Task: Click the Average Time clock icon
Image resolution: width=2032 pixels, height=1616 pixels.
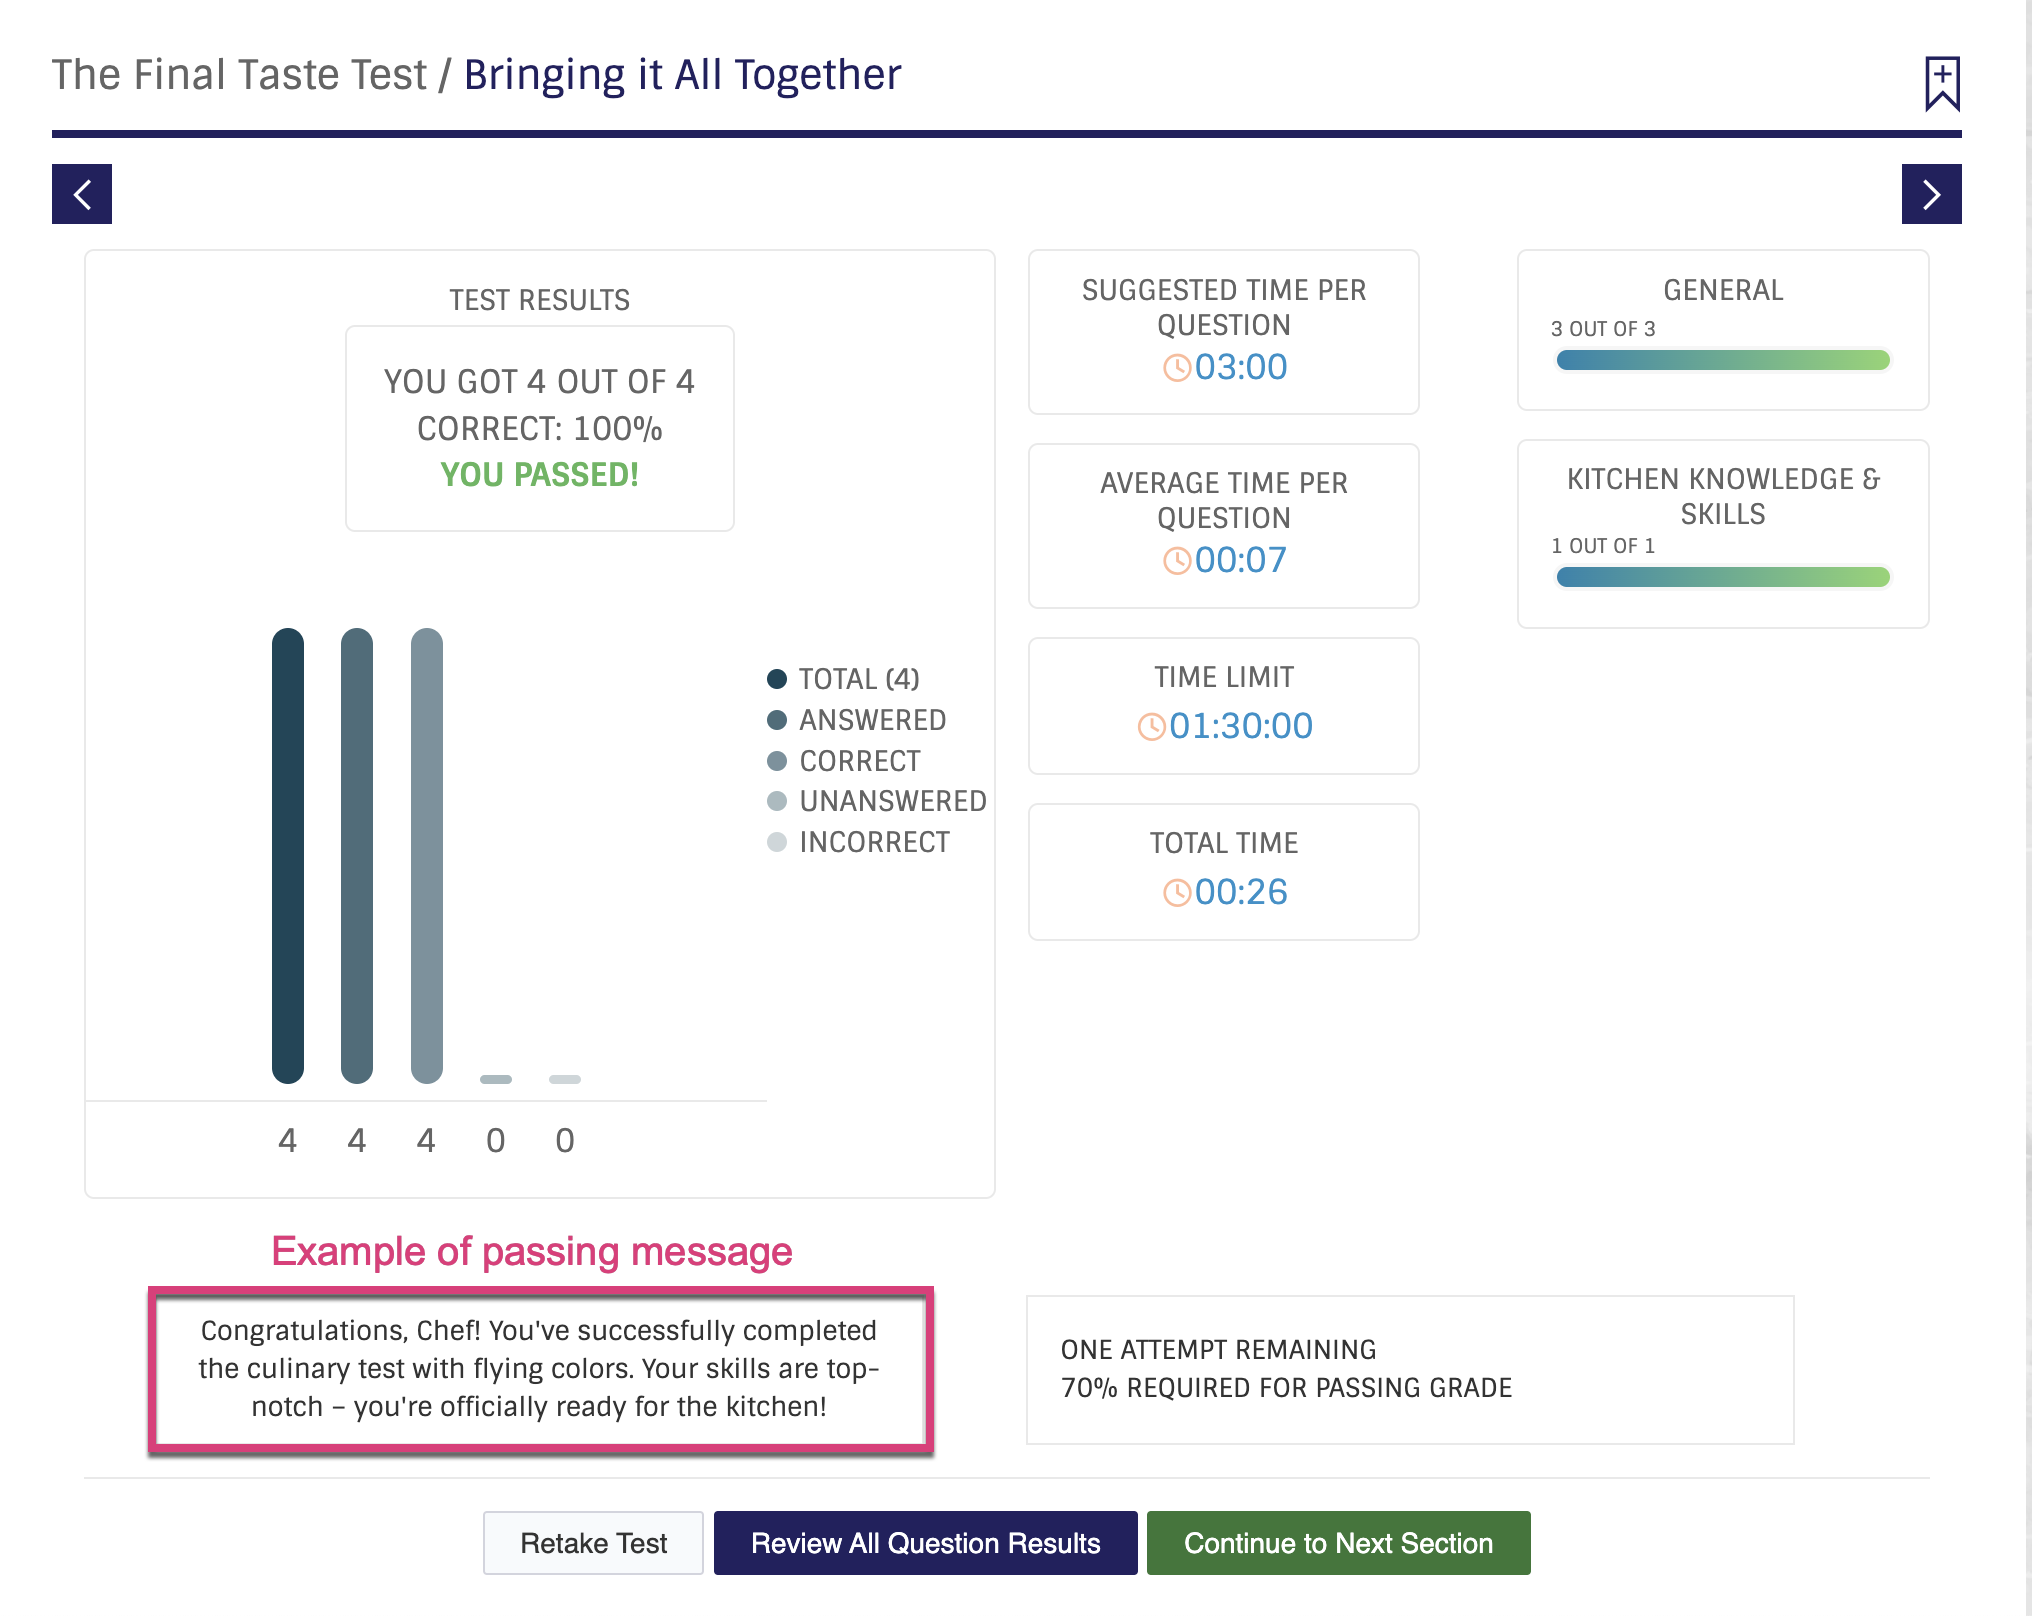Action: point(1177,561)
